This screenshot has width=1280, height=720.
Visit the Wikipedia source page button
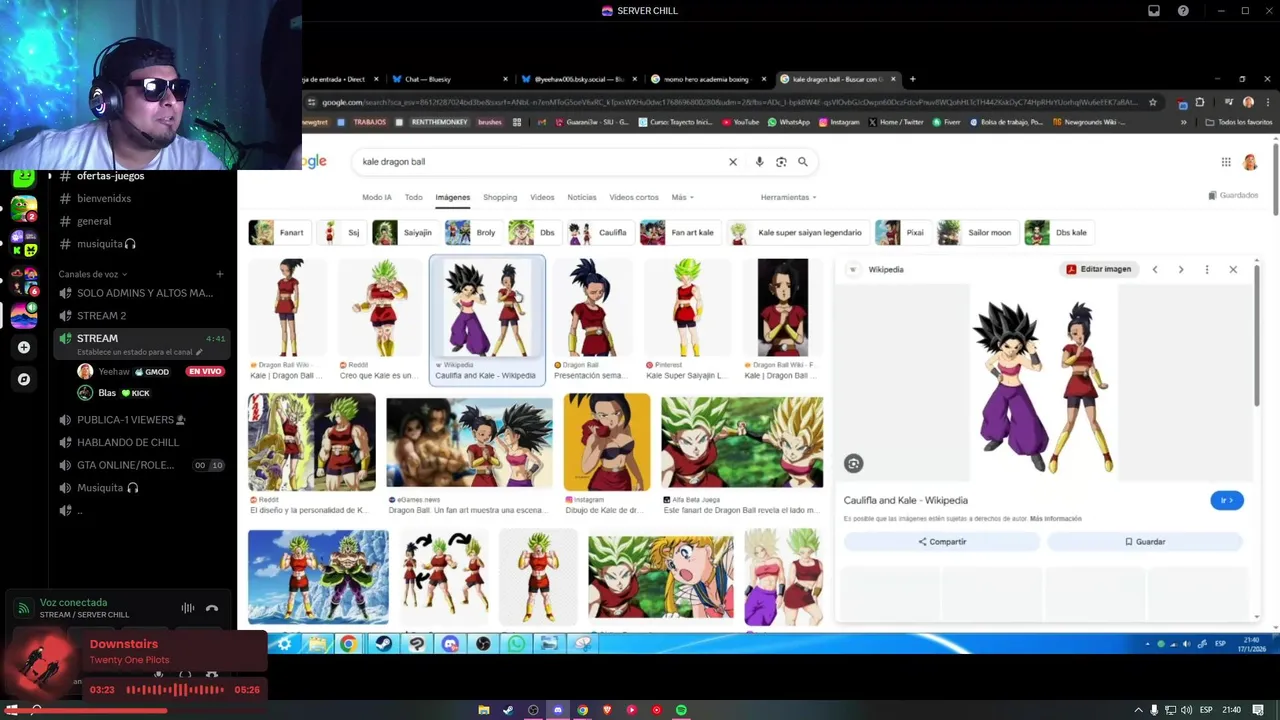pyautogui.click(x=1227, y=500)
